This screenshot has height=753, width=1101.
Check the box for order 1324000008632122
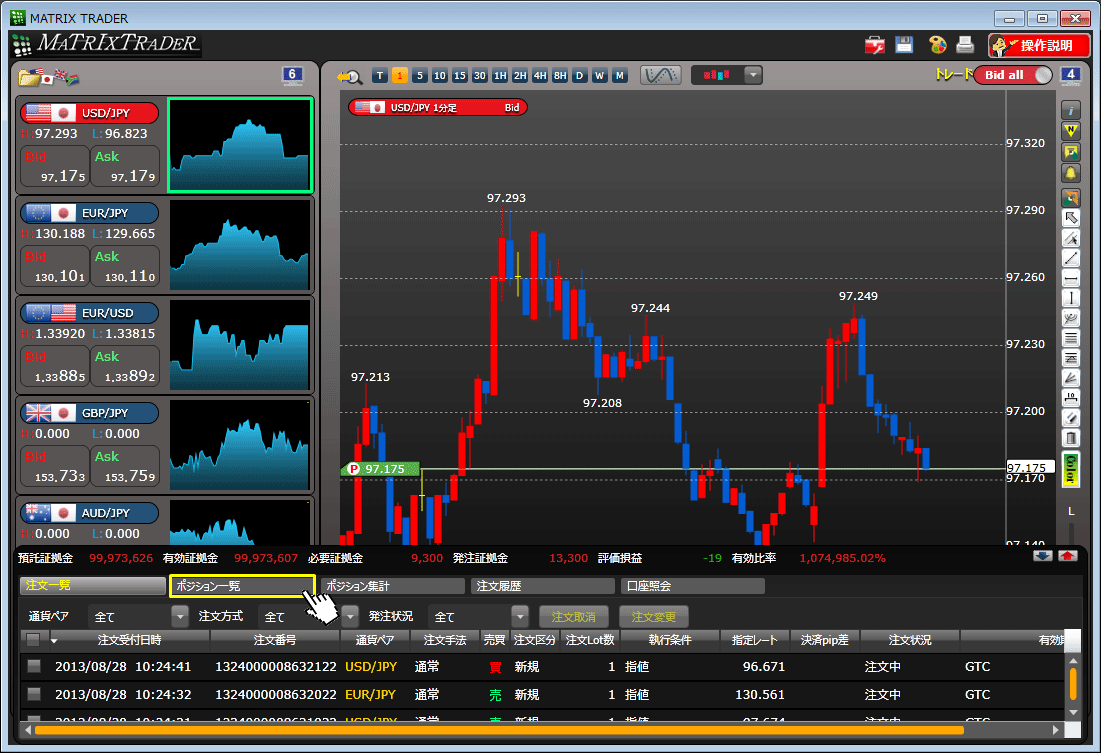click(33, 665)
